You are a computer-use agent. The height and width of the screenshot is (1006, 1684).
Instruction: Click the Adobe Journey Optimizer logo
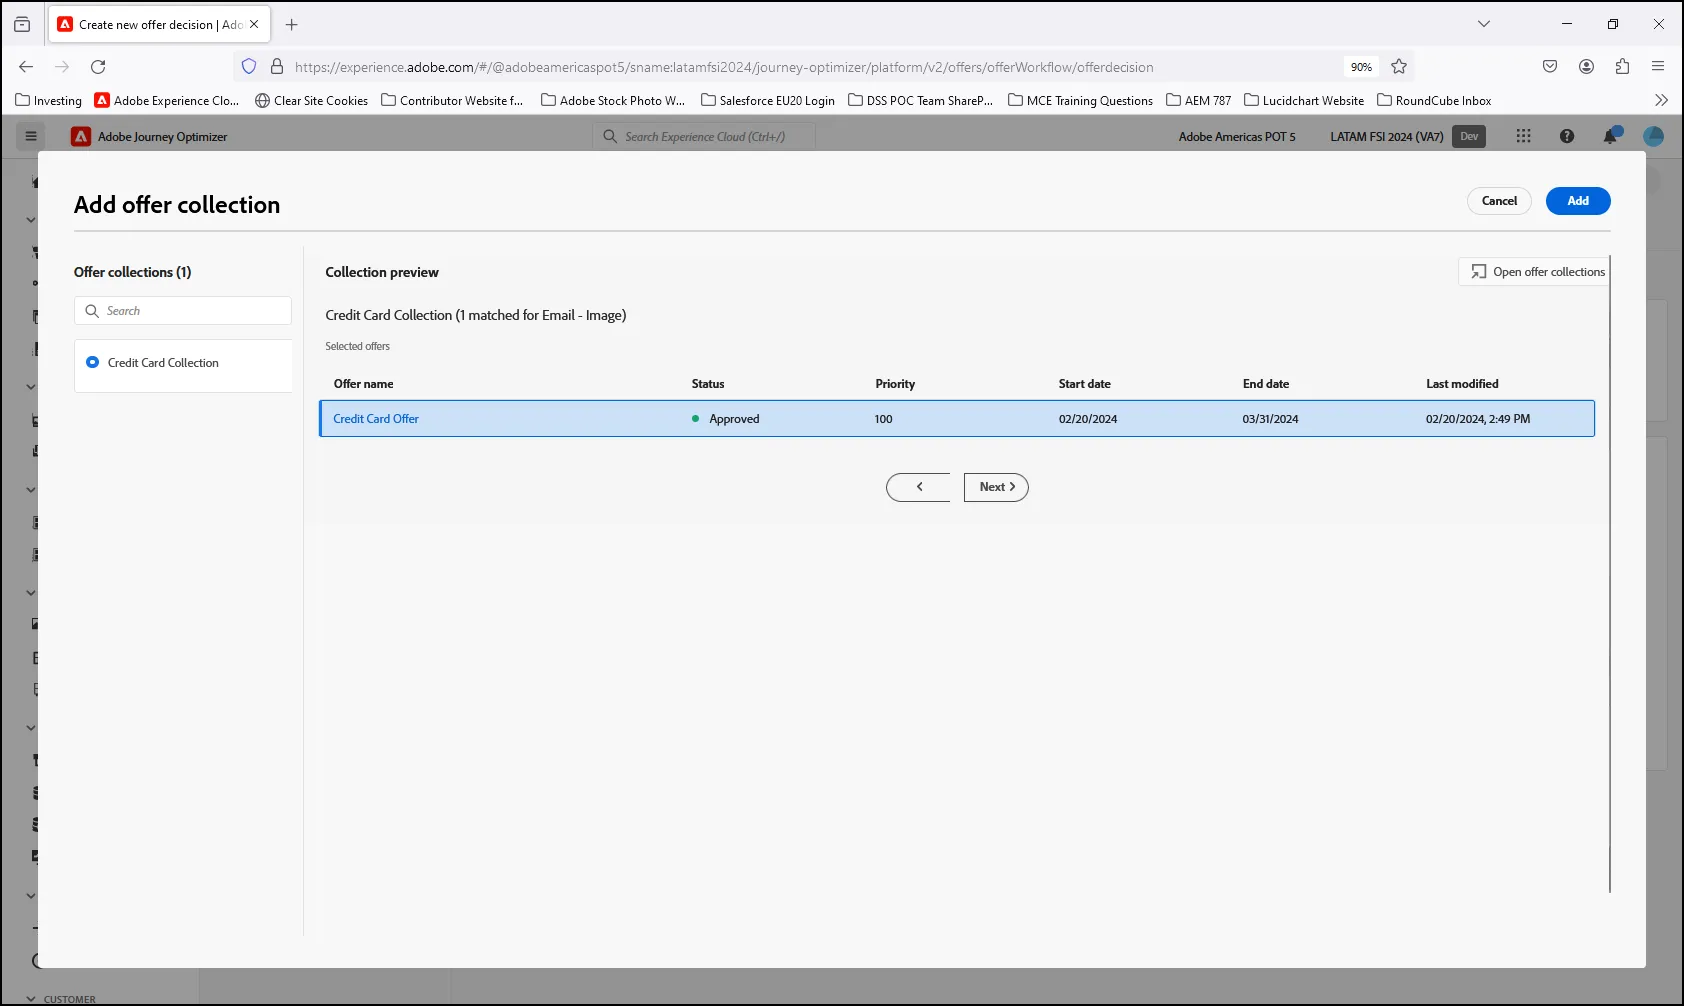coord(81,137)
